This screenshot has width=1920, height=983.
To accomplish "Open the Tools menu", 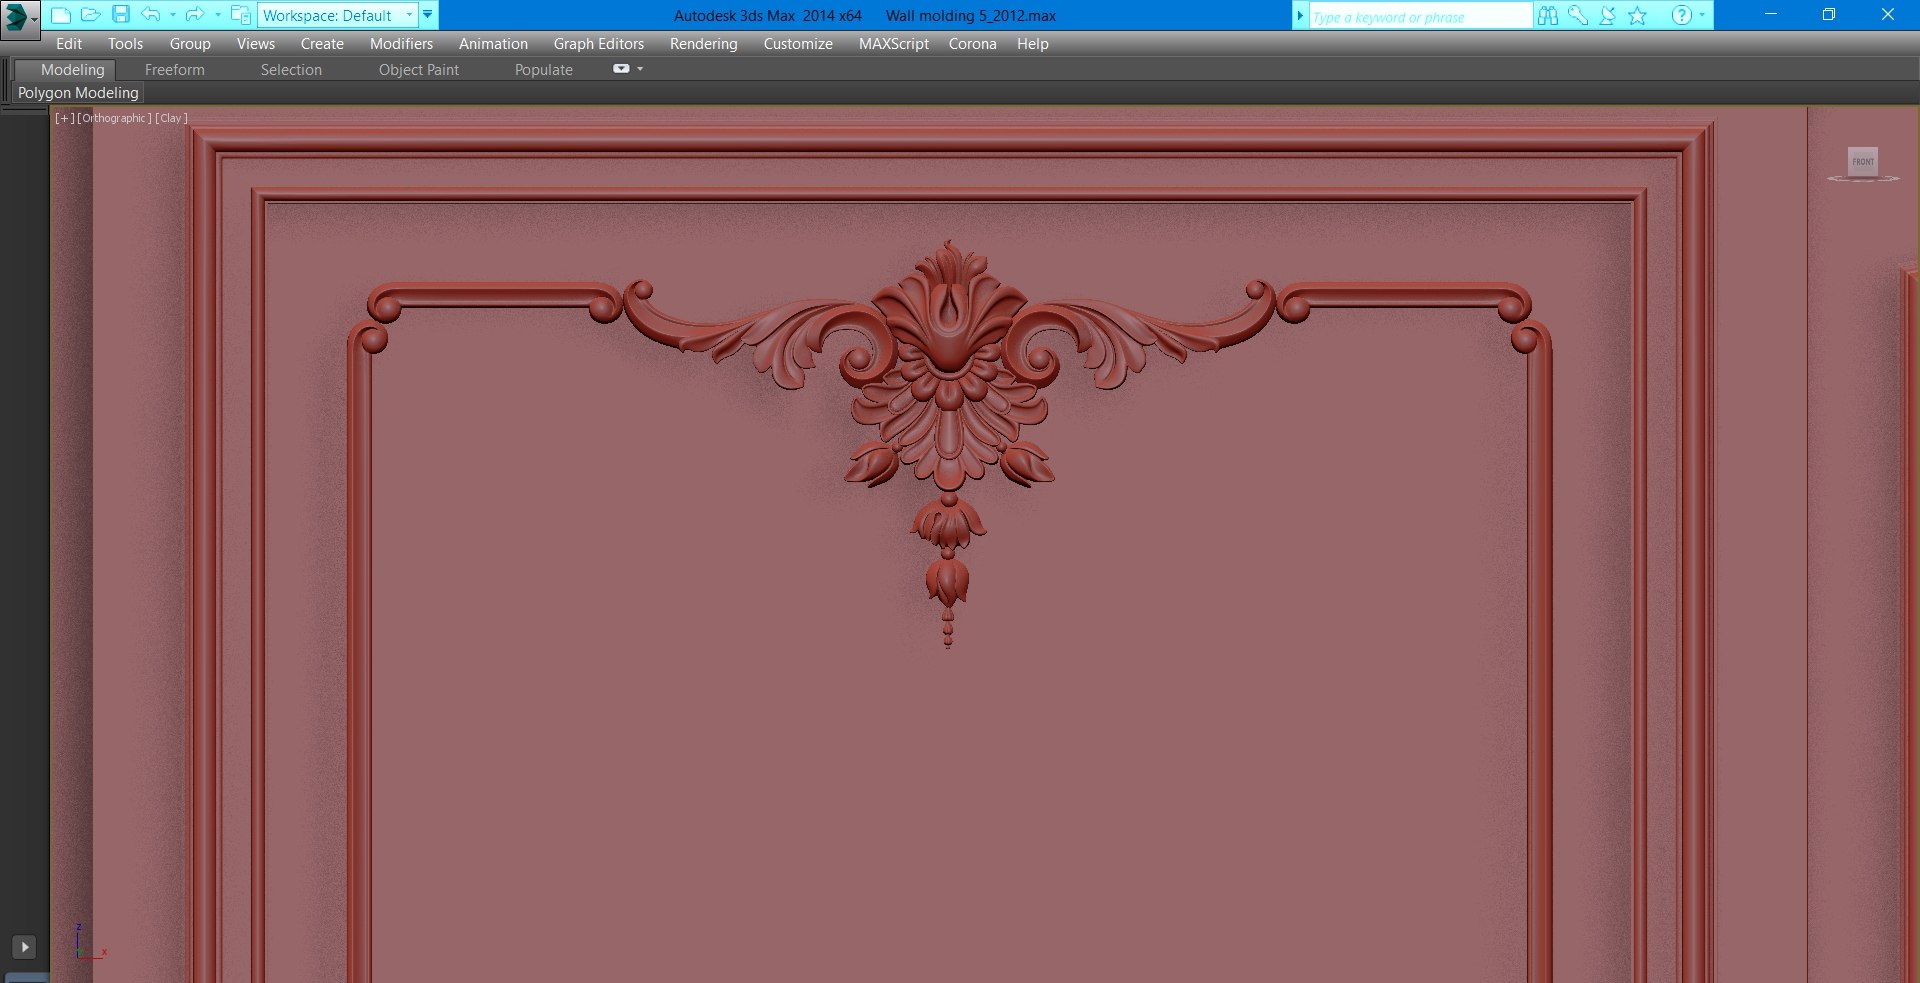I will coord(126,44).
